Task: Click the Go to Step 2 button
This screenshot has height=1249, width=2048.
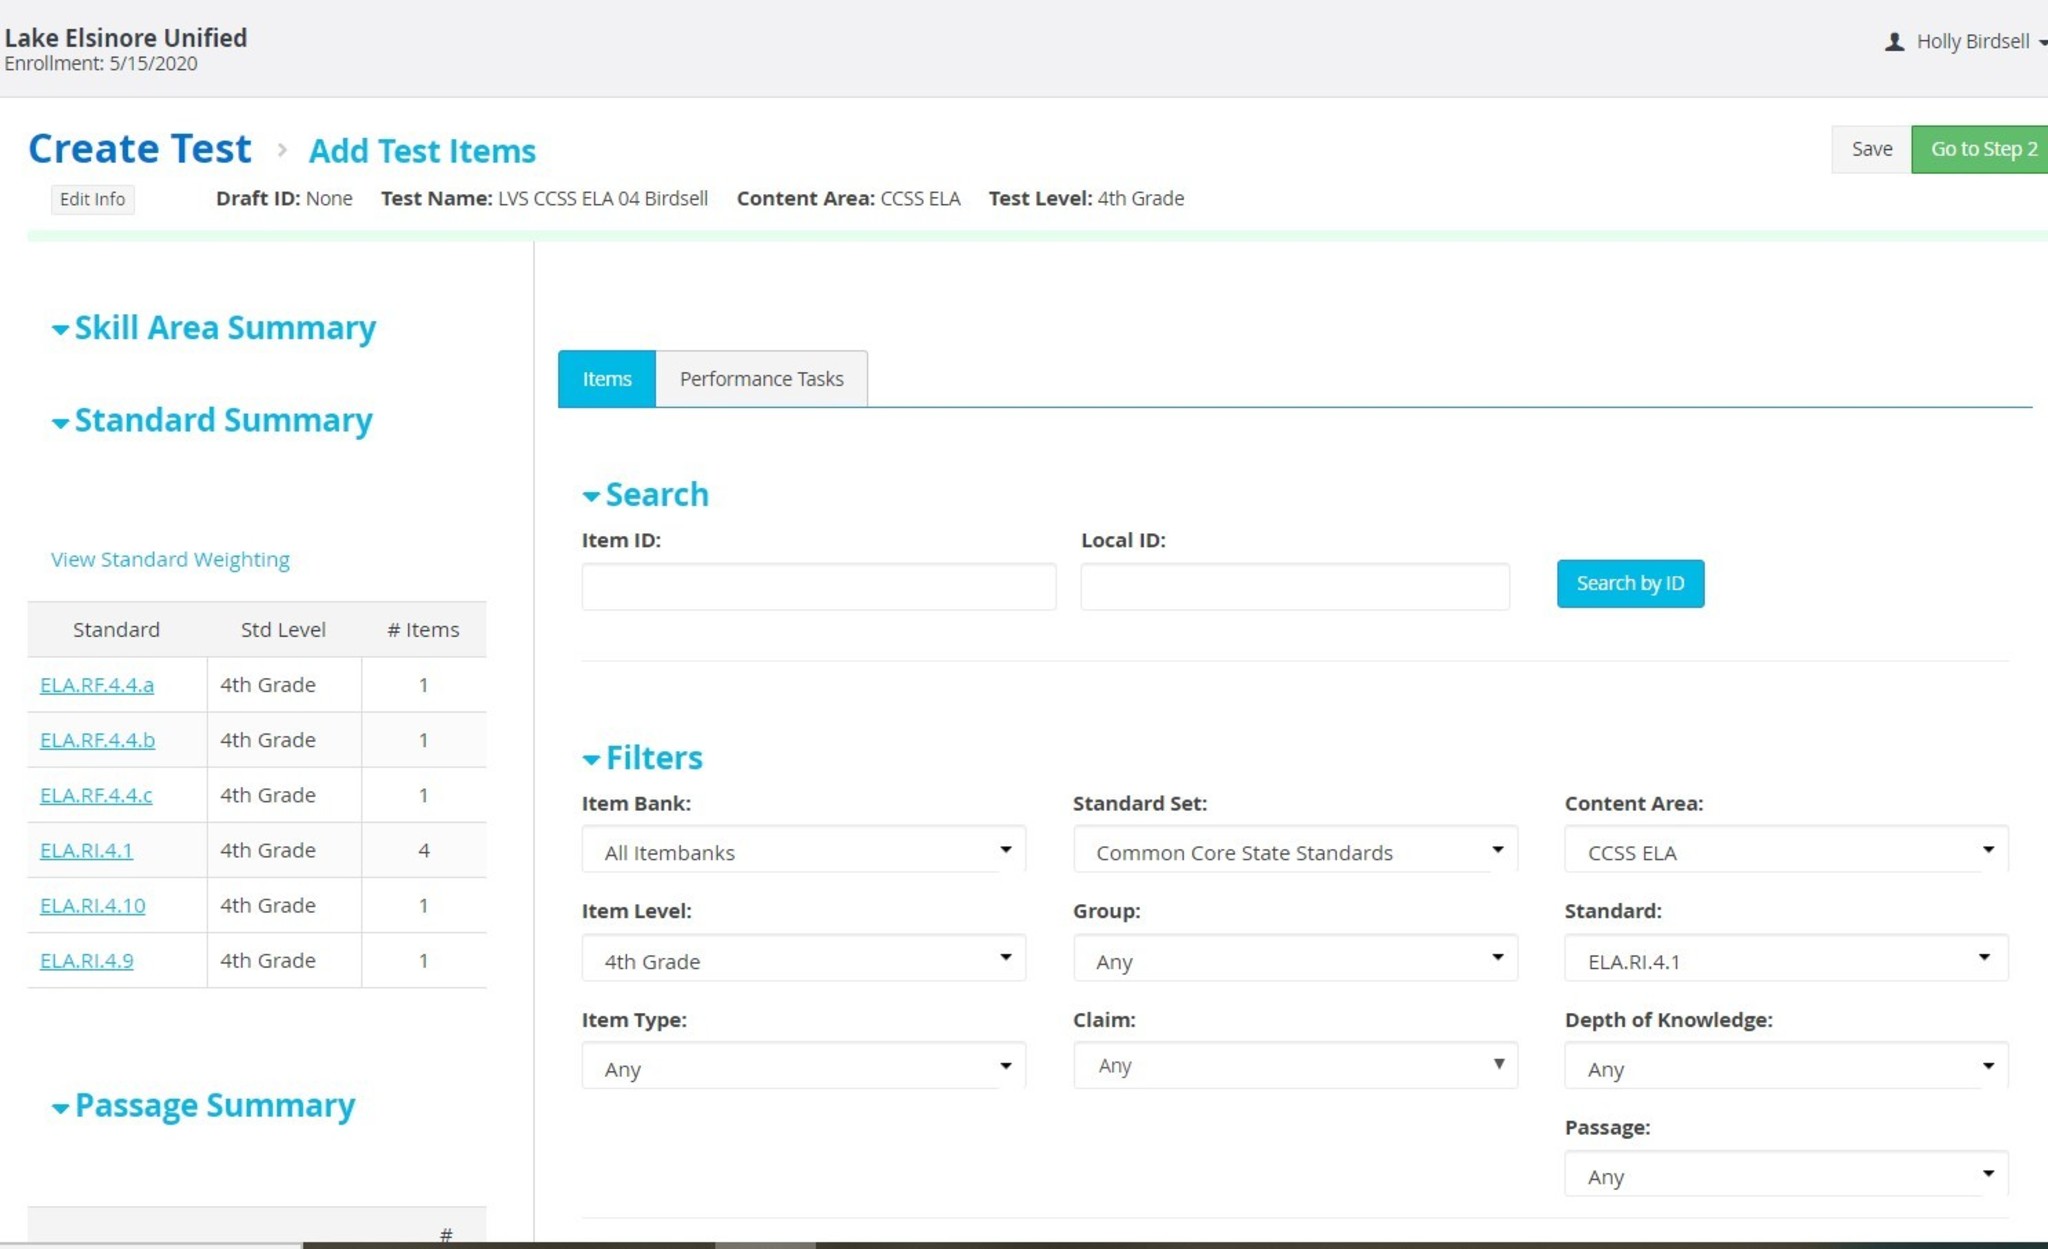Action: pyautogui.click(x=1981, y=149)
